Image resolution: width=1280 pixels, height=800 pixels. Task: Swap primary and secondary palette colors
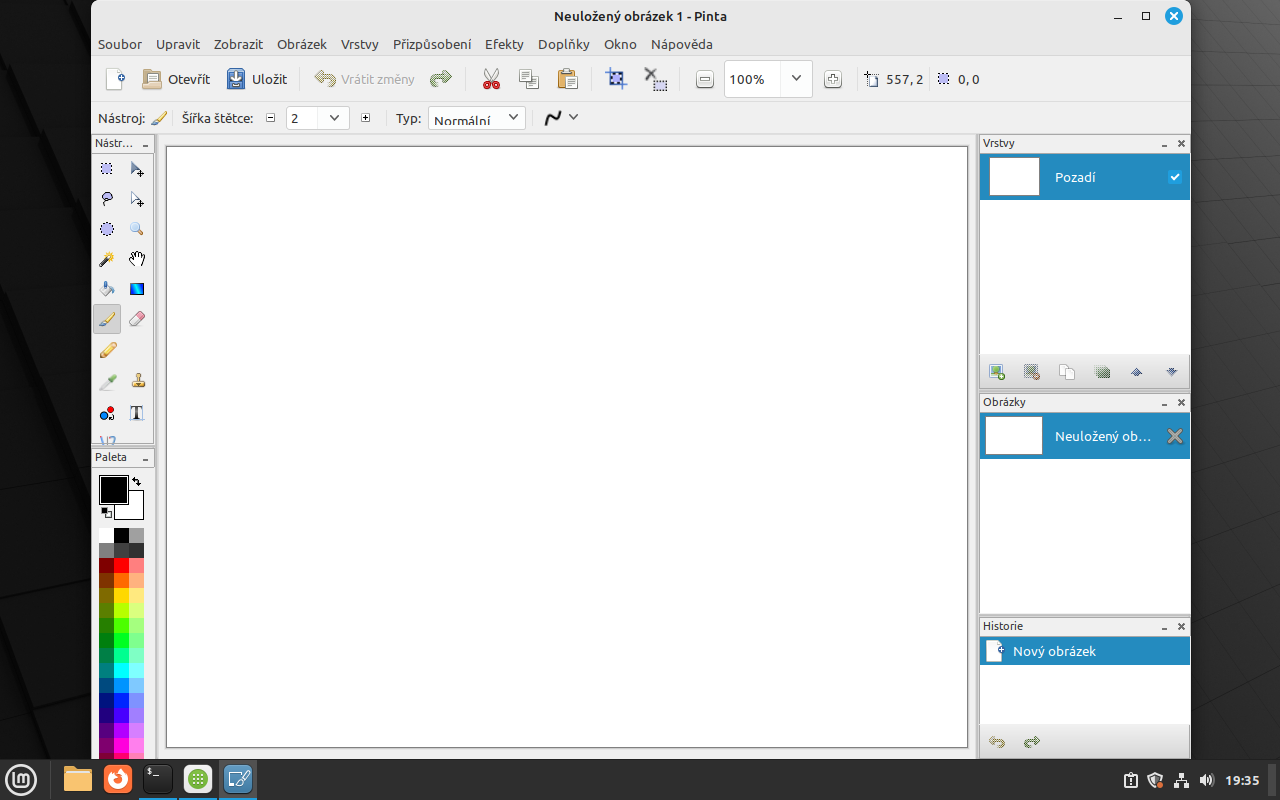137,482
